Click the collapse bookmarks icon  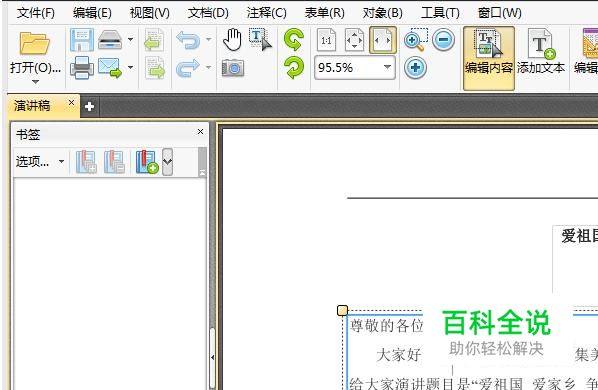(114, 162)
